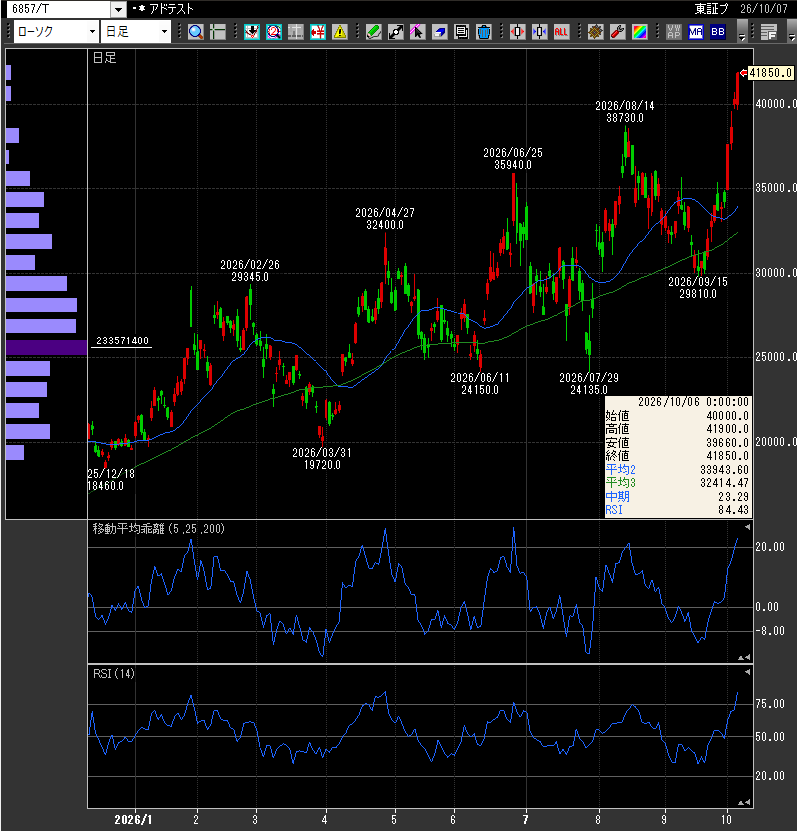
Task: Select the arrow pointer line-select tool
Action: point(418,32)
